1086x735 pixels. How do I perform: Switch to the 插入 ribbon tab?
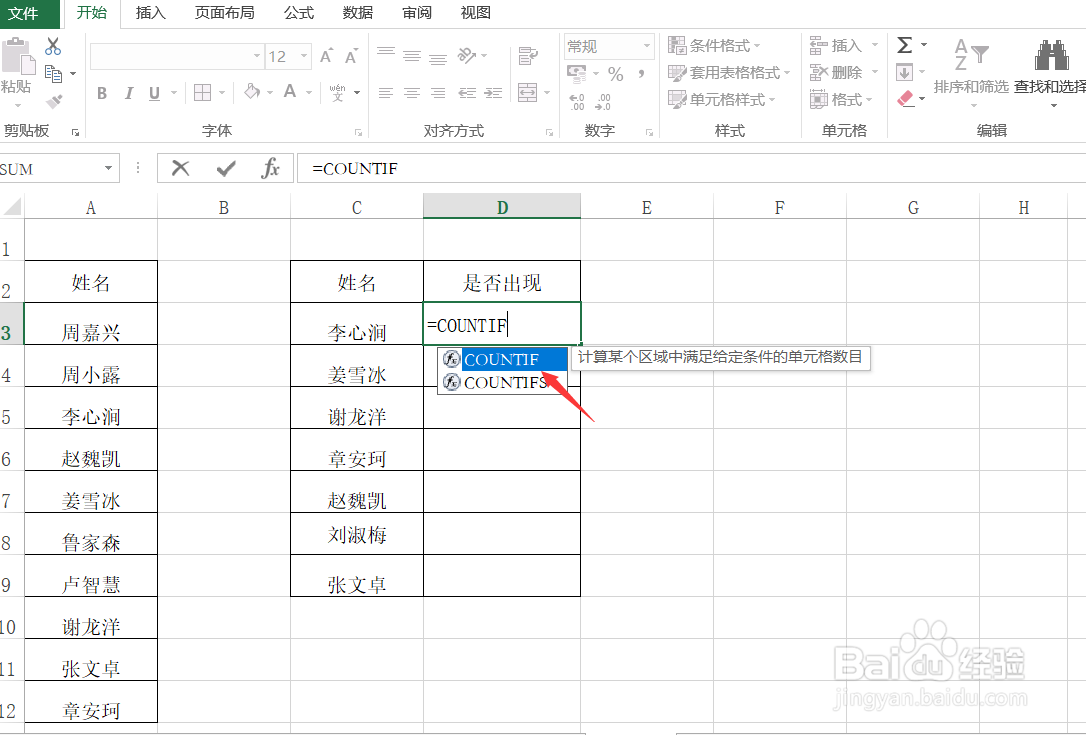click(x=150, y=14)
